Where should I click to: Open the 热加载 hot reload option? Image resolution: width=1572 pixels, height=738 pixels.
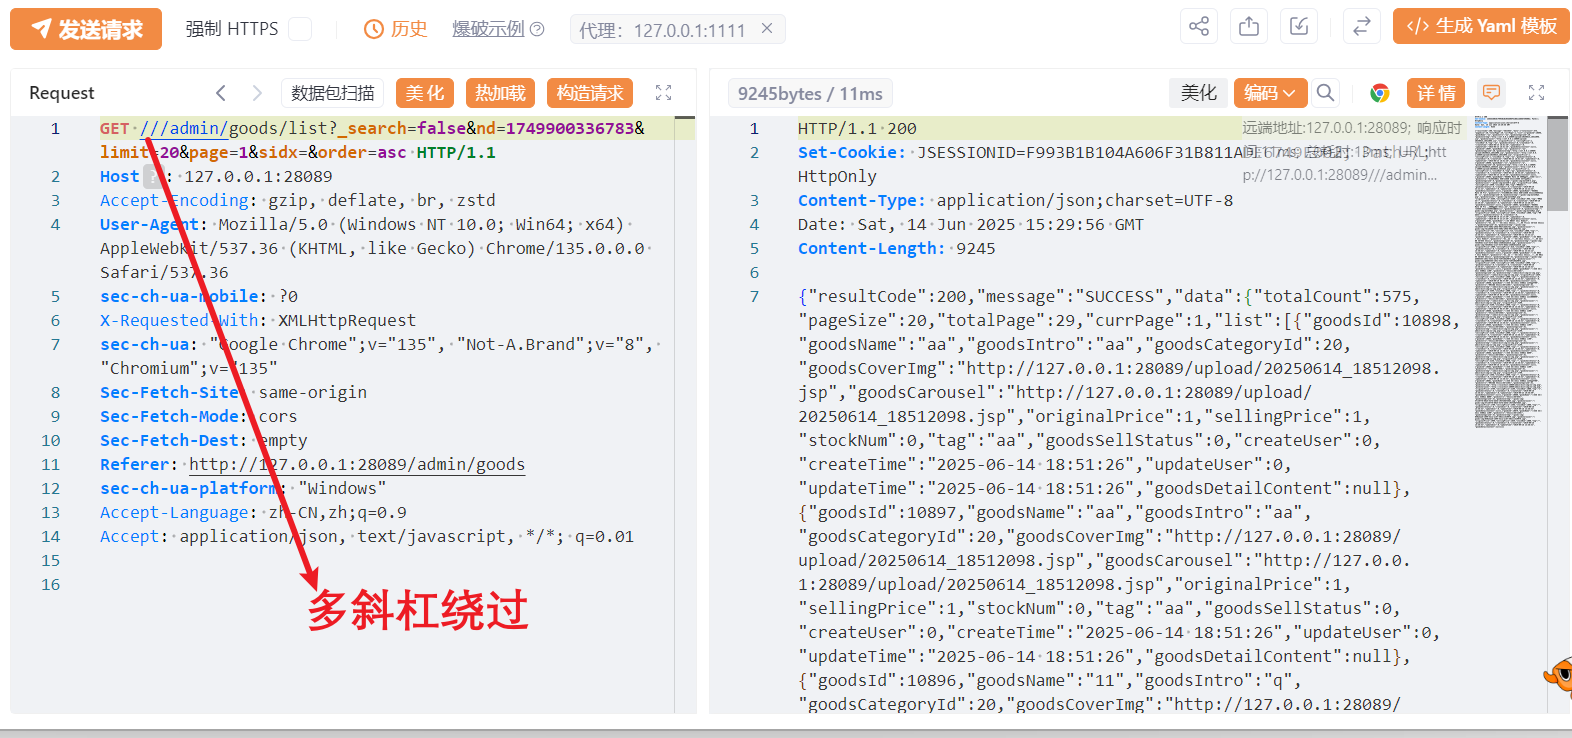click(x=500, y=93)
